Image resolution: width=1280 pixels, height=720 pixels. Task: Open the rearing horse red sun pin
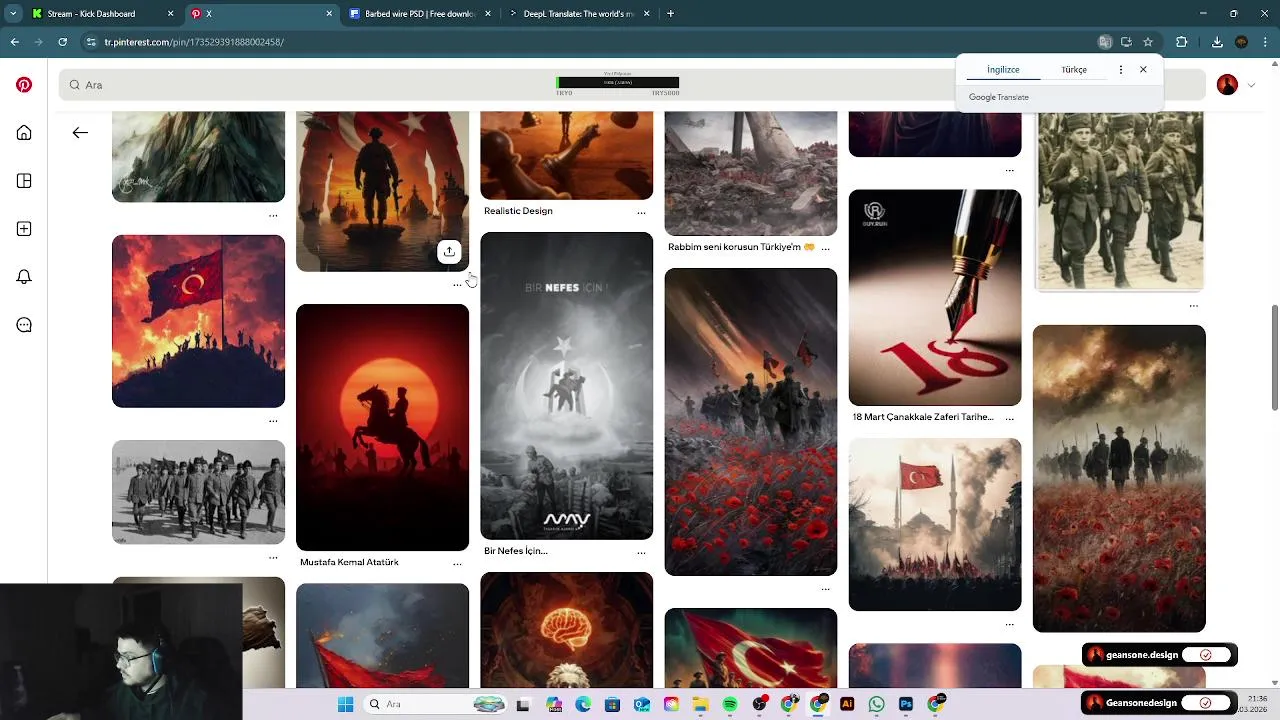coord(382,427)
